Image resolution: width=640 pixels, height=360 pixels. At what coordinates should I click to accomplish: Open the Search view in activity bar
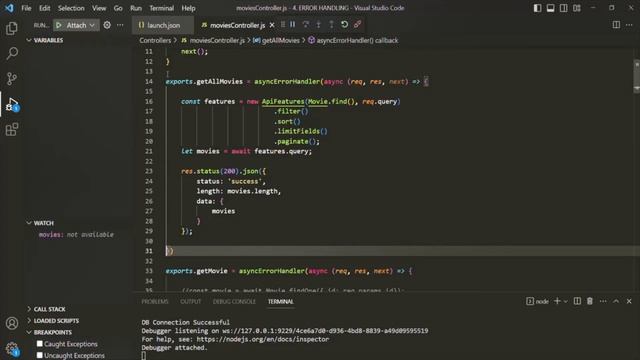tap(12, 53)
